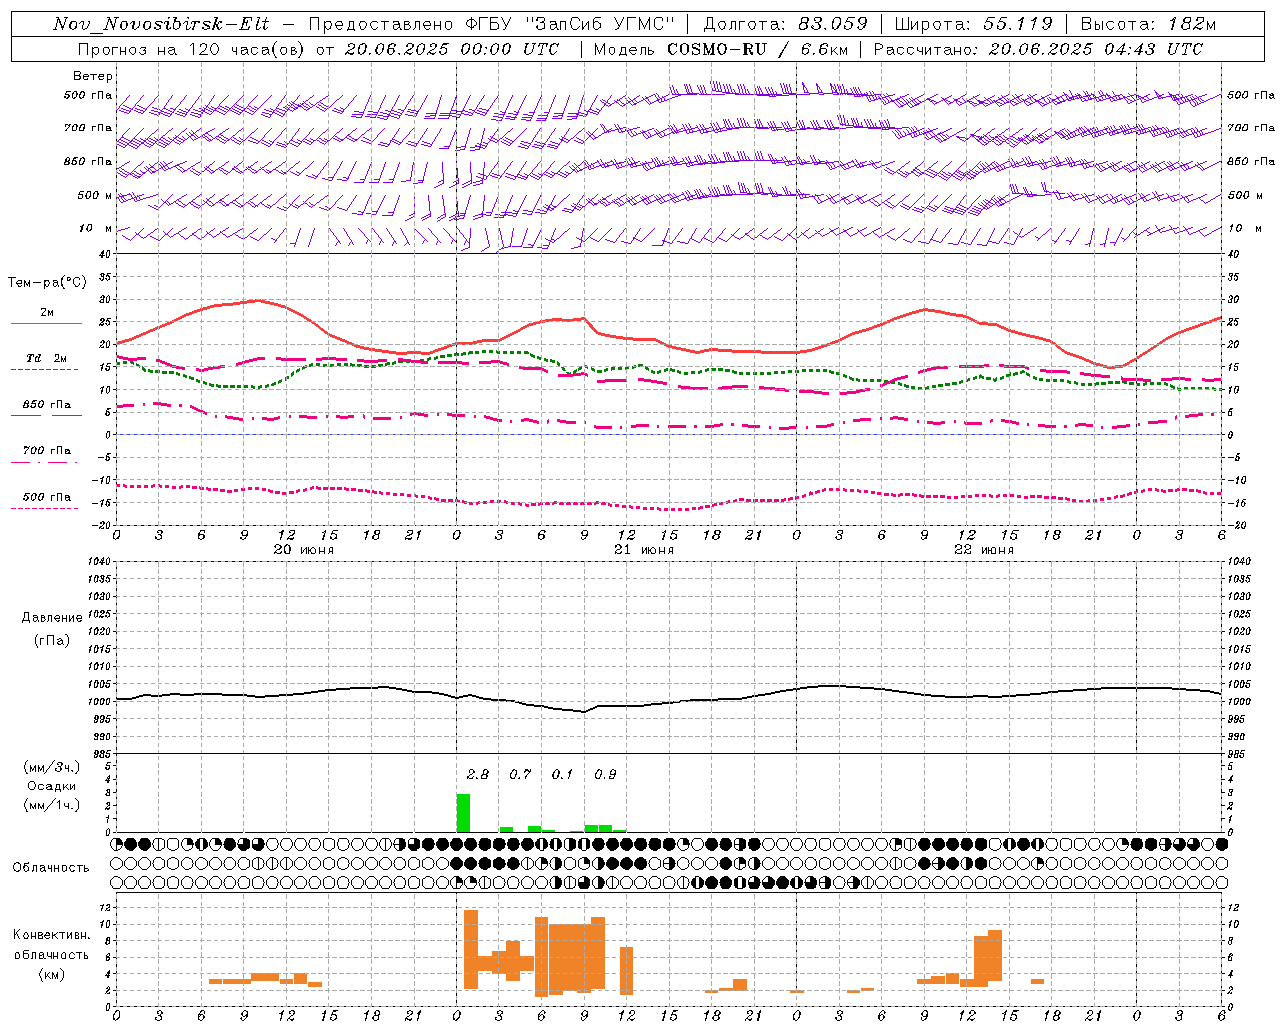
Task: Click the "20 июня" date label
Action: 304,550
